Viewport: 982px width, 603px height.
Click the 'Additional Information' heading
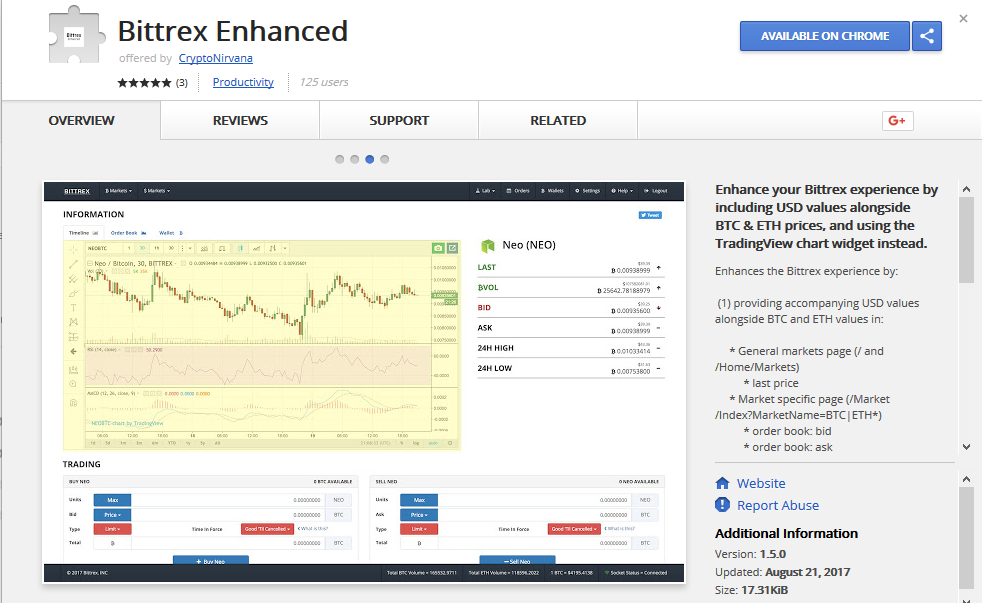[x=787, y=533]
